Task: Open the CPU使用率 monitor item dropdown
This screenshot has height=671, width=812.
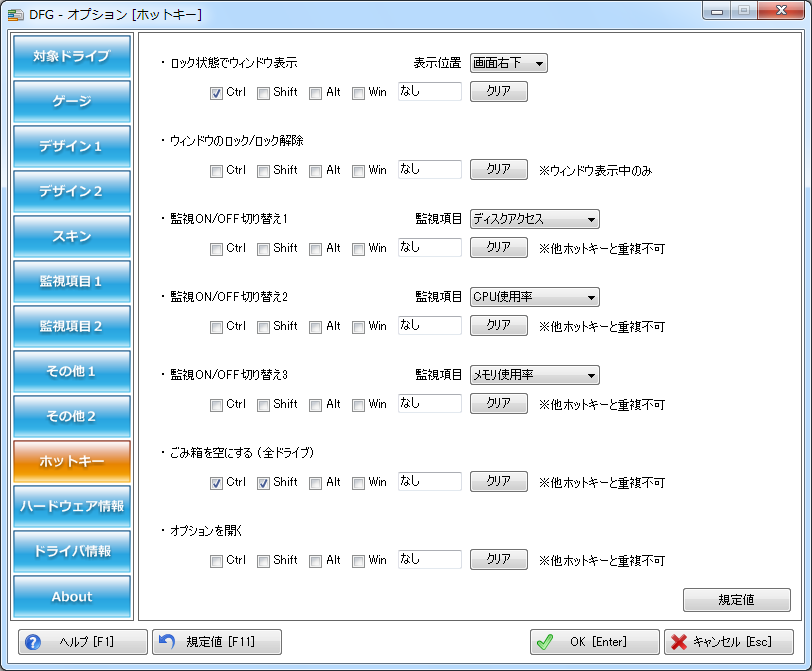Action: coord(534,297)
